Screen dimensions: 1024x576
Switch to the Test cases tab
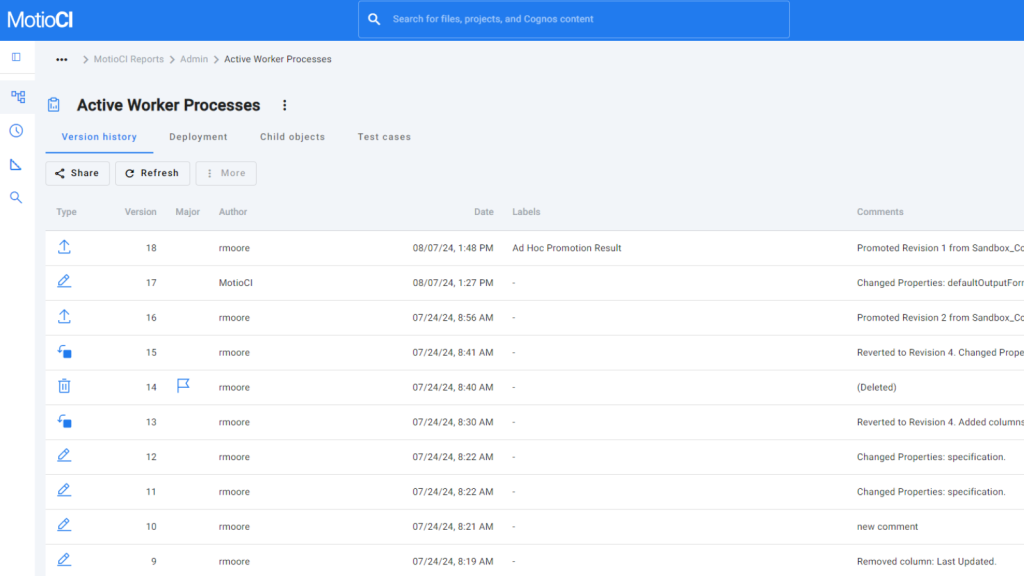[x=384, y=137]
